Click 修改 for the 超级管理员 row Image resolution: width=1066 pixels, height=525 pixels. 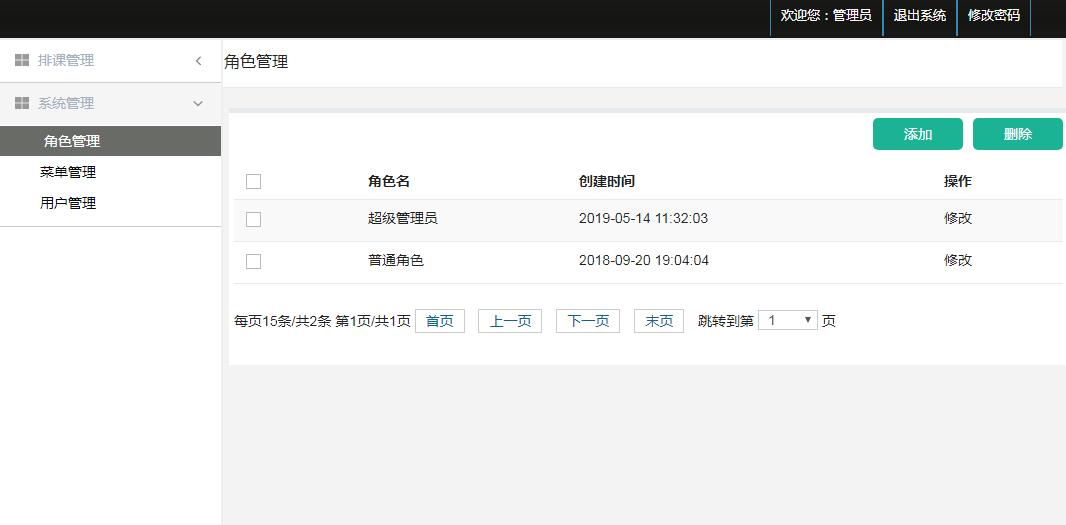coord(958,218)
